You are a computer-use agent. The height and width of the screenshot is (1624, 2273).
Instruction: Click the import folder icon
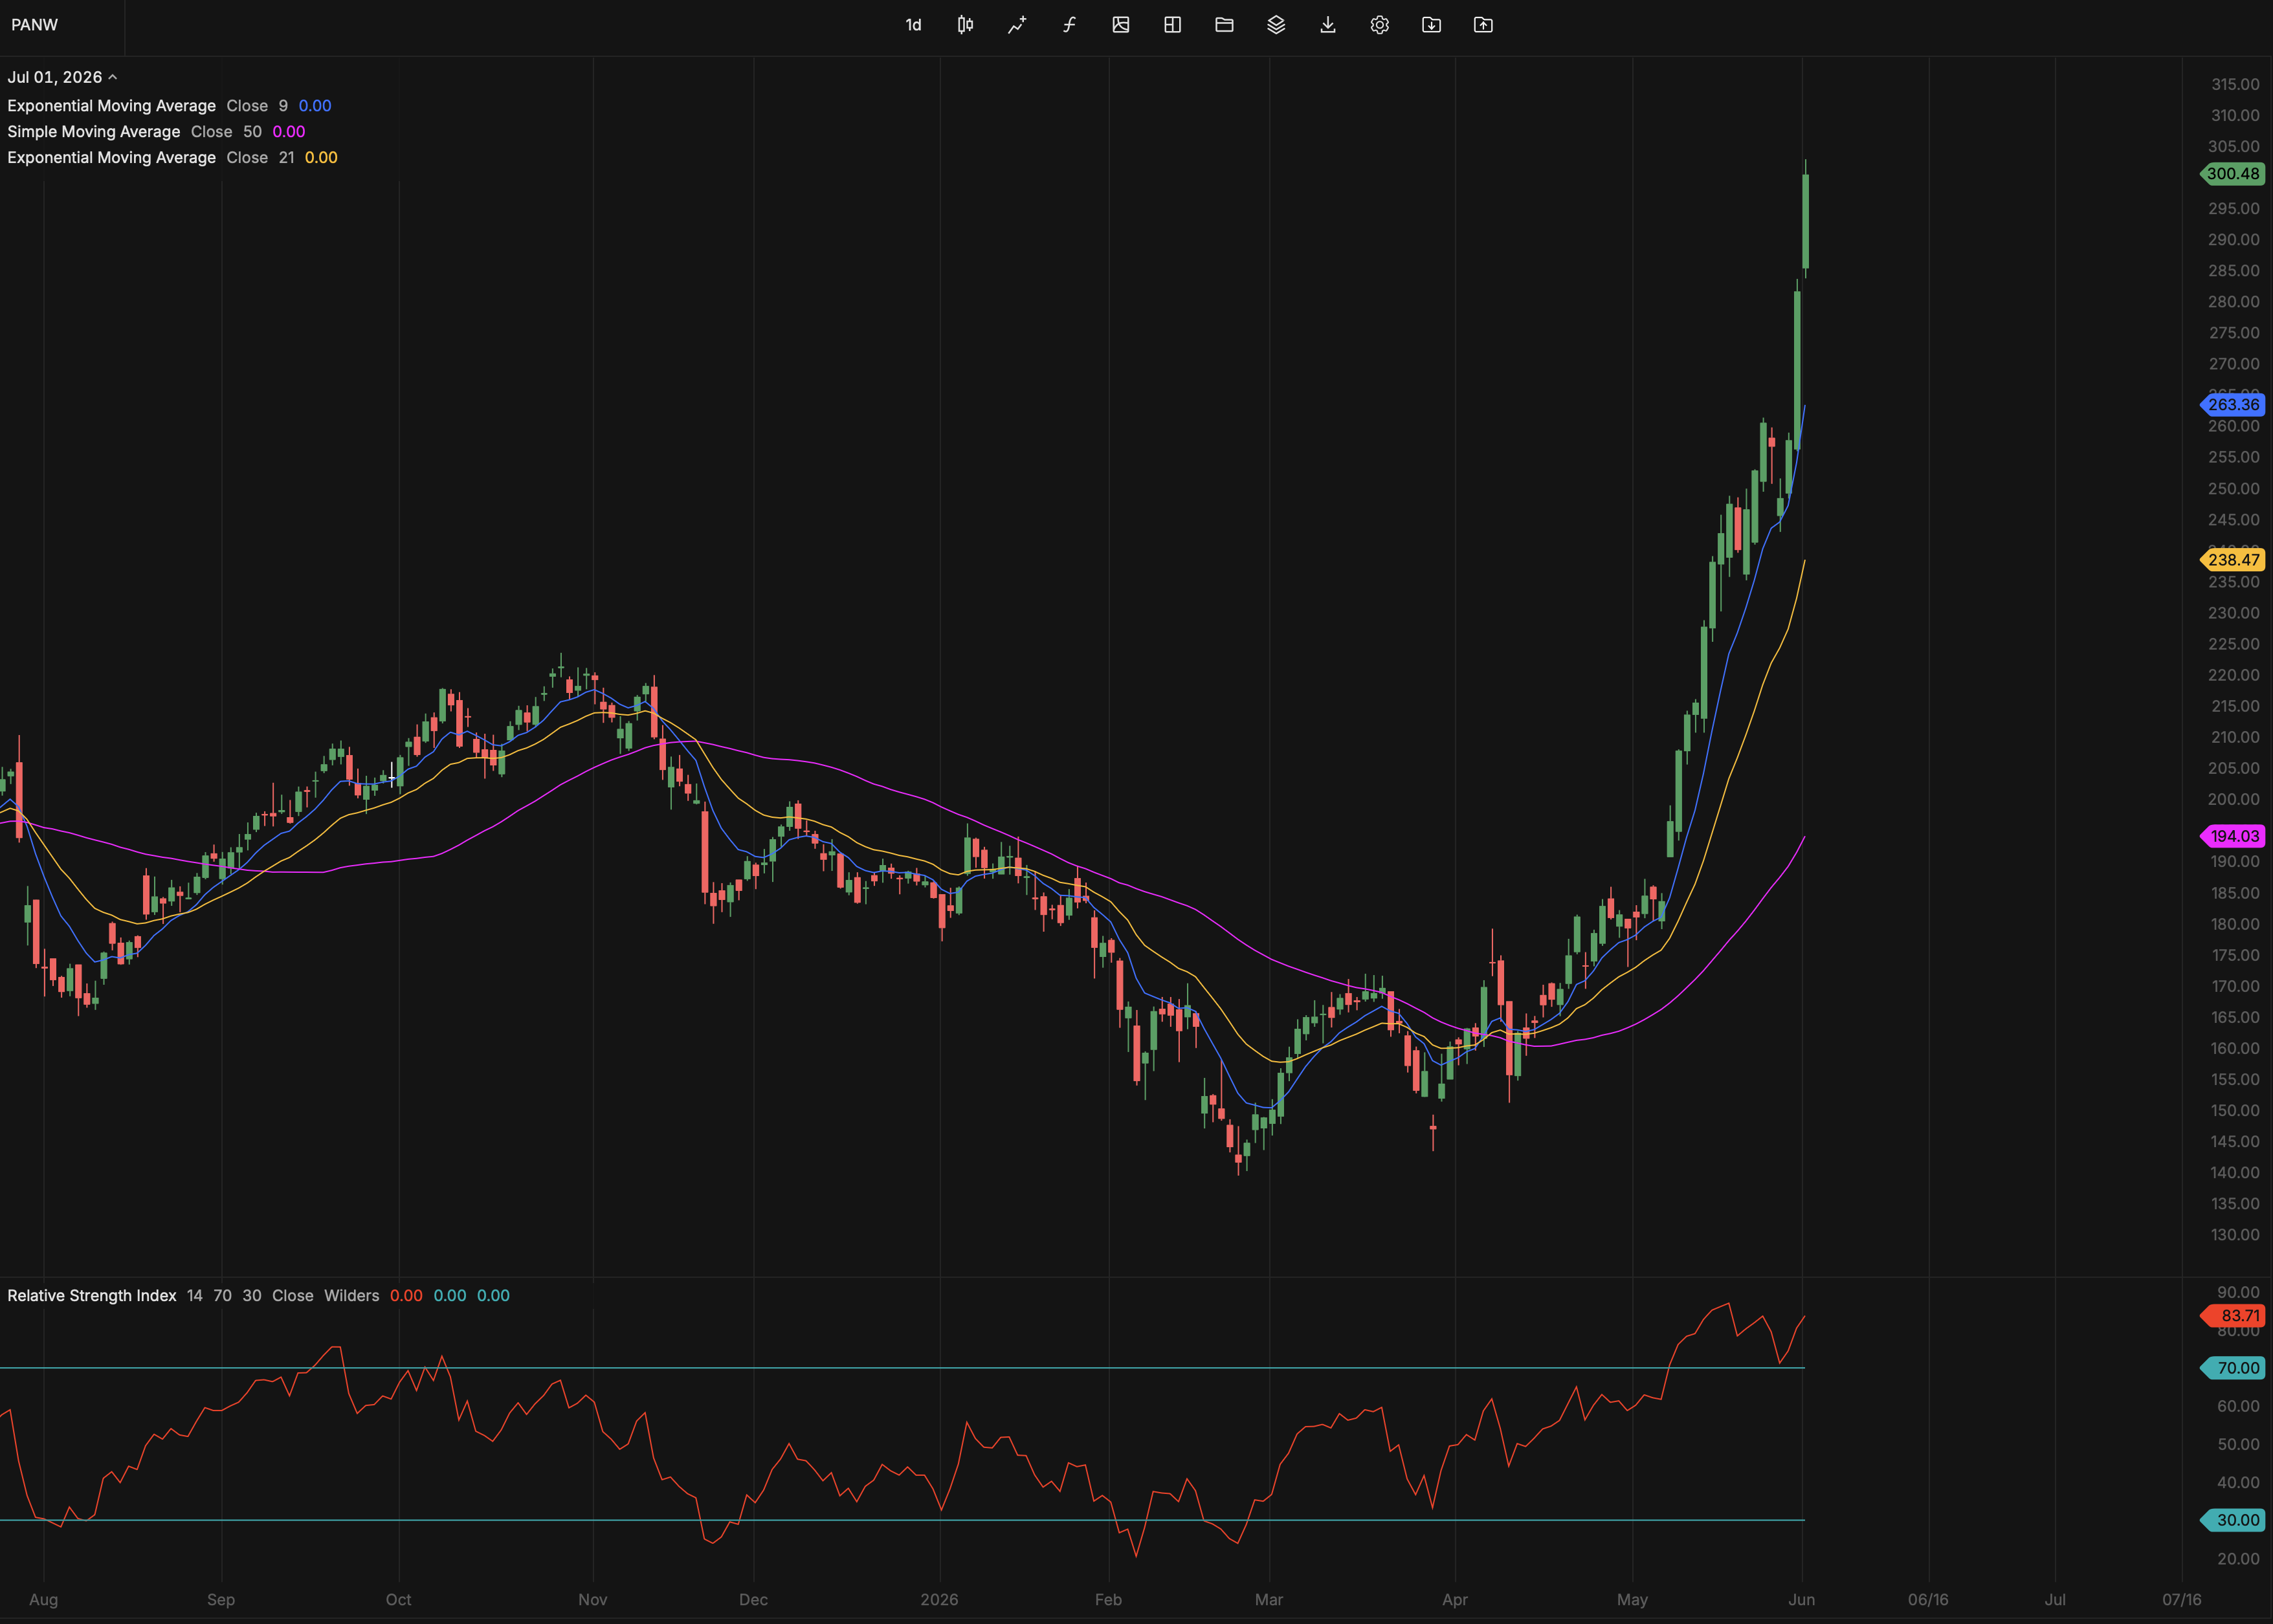[x=1432, y=25]
